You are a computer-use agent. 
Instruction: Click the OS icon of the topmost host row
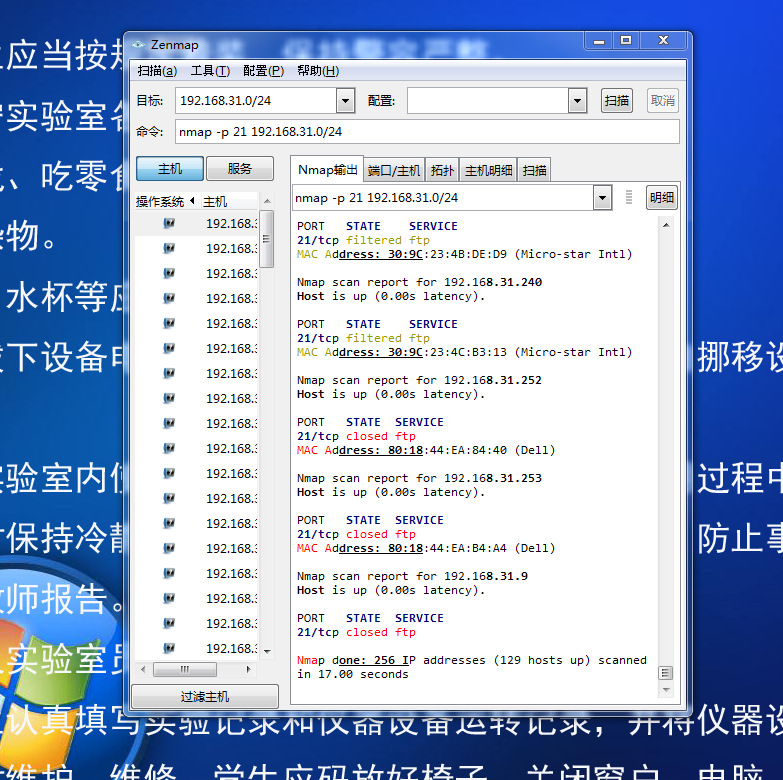[169, 223]
